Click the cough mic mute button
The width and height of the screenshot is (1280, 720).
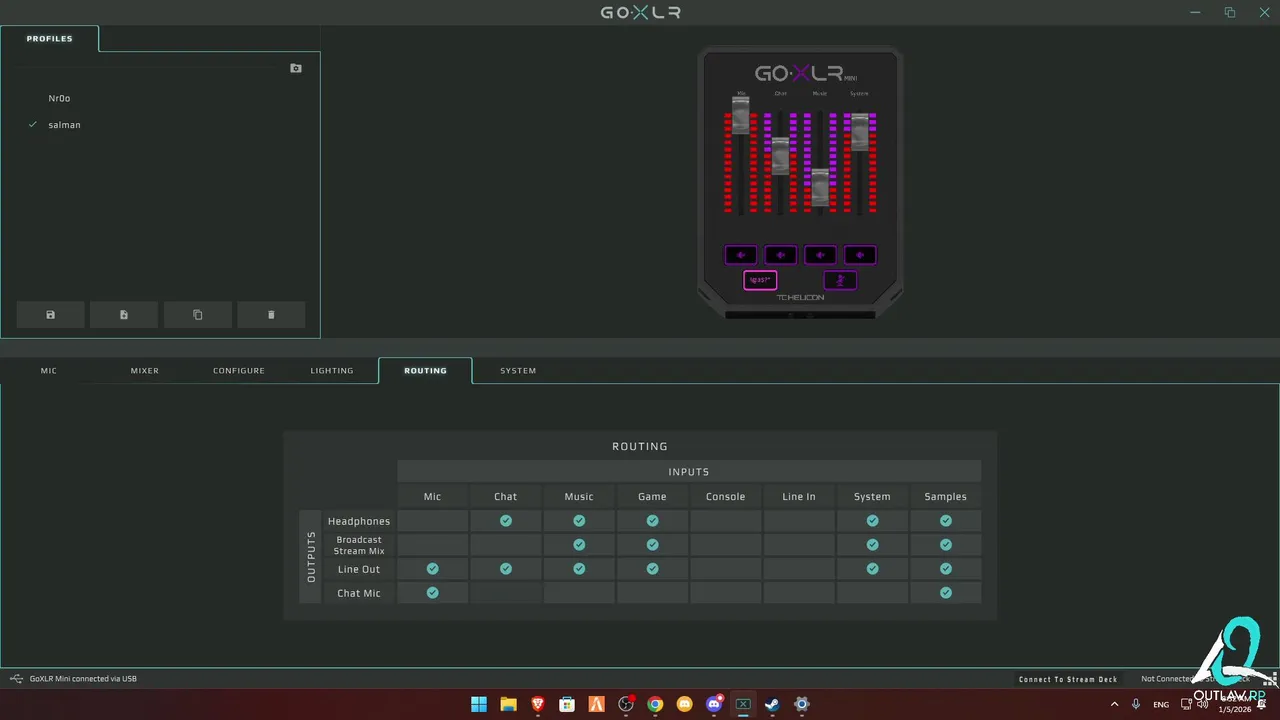coord(840,280)
